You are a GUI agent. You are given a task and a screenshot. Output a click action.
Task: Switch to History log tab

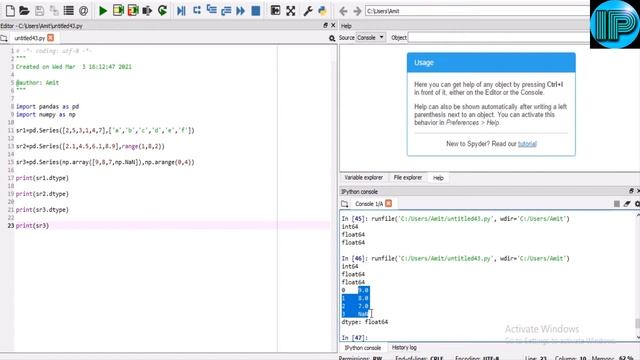click(404, 348)
